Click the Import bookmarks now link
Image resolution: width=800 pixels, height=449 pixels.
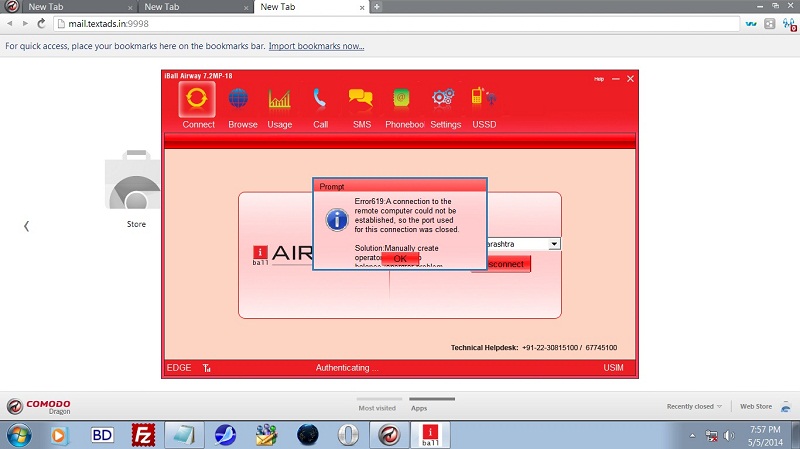(x=316, y=46)
